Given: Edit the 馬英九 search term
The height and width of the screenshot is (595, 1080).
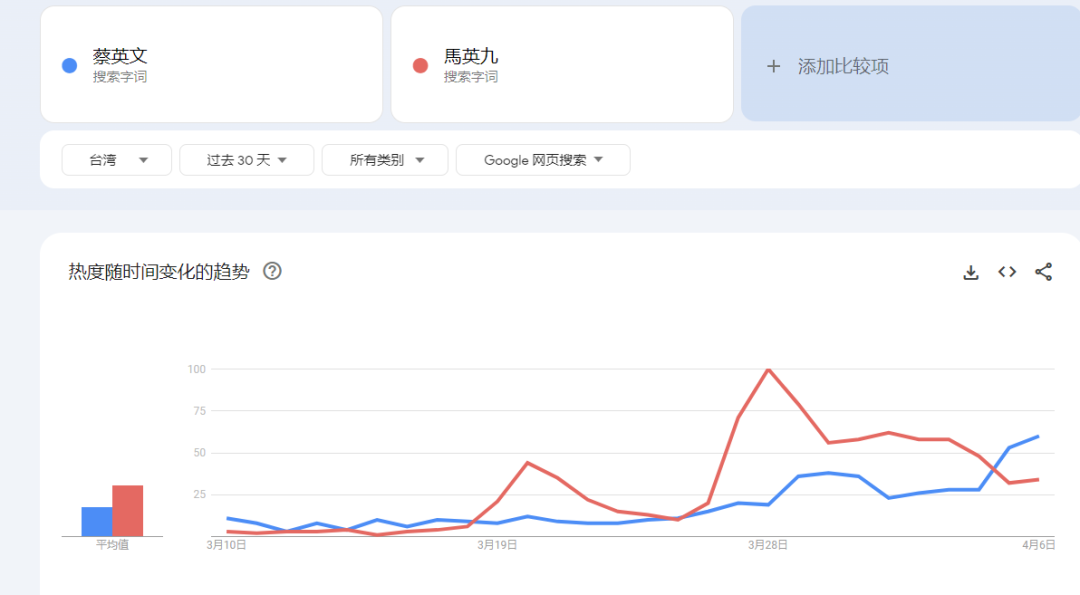Looking at the screenshot, I should coord(471,57).
